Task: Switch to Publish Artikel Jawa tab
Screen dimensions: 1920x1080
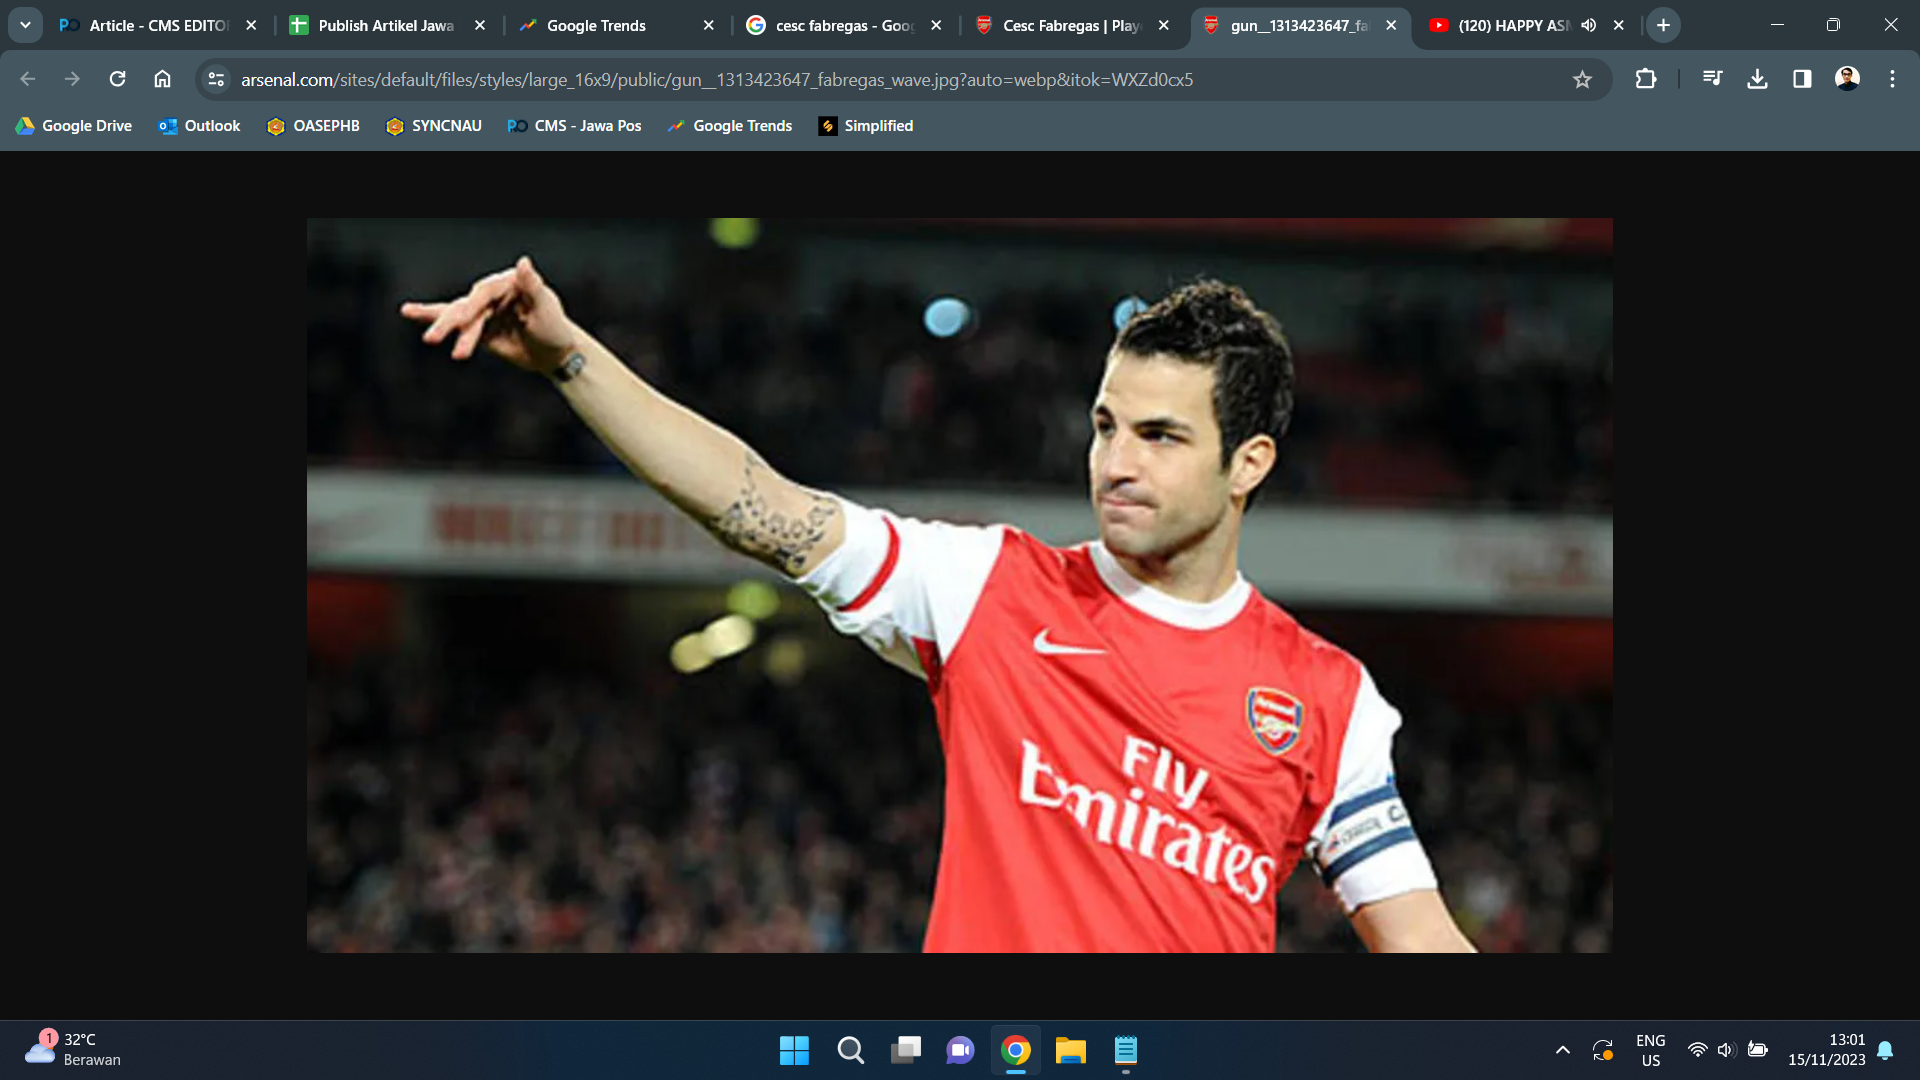Action: coord(387,25)
